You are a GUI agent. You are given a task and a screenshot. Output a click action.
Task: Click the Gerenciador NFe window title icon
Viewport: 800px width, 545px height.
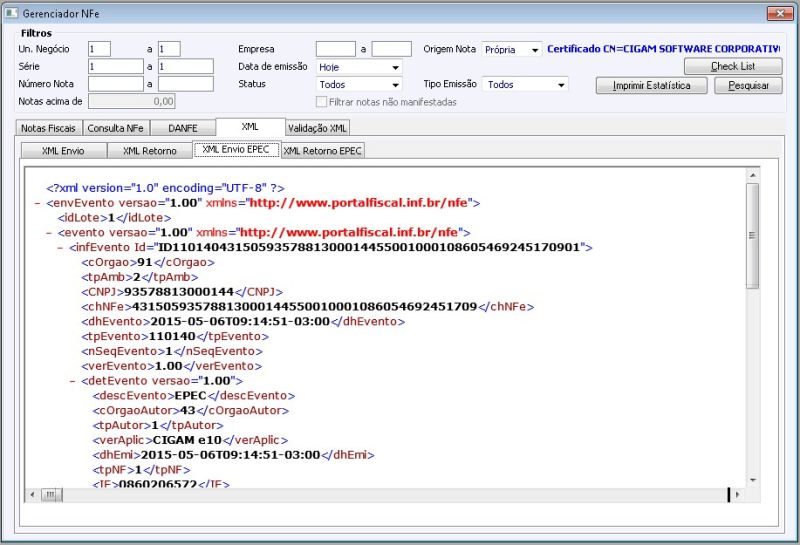point(11,13)
